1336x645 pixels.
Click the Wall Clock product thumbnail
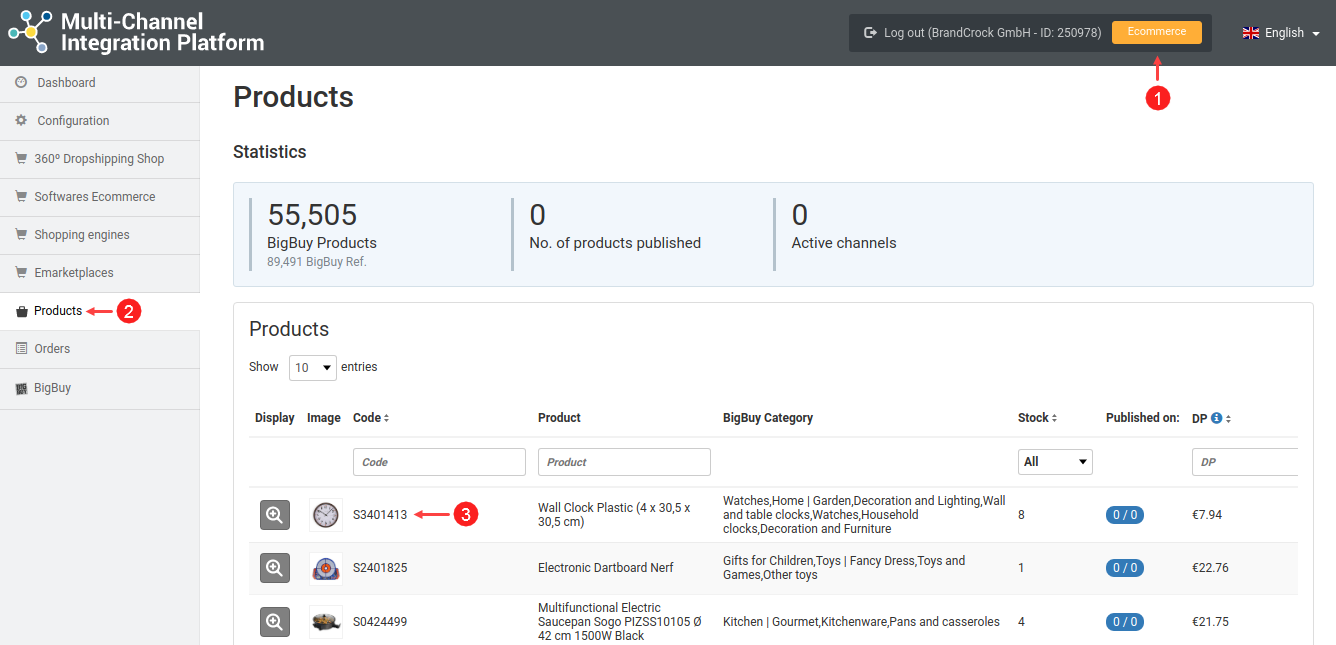[x=325, y=515]
